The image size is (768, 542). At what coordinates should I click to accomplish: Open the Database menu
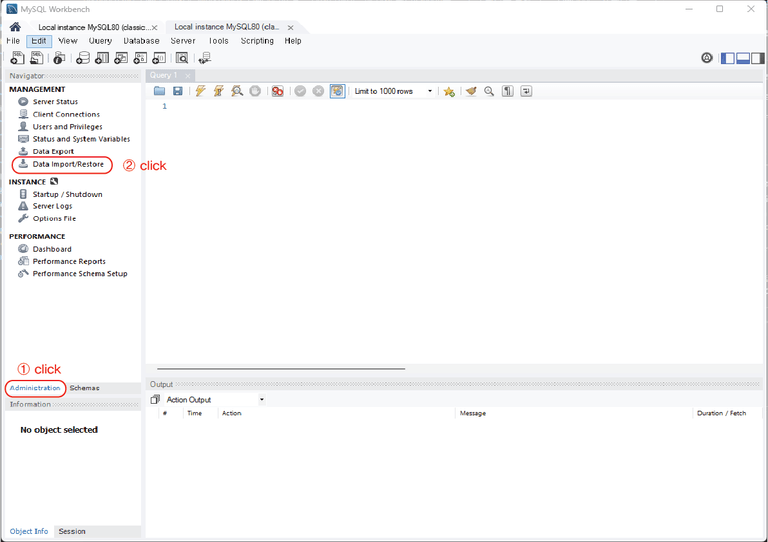141,41
